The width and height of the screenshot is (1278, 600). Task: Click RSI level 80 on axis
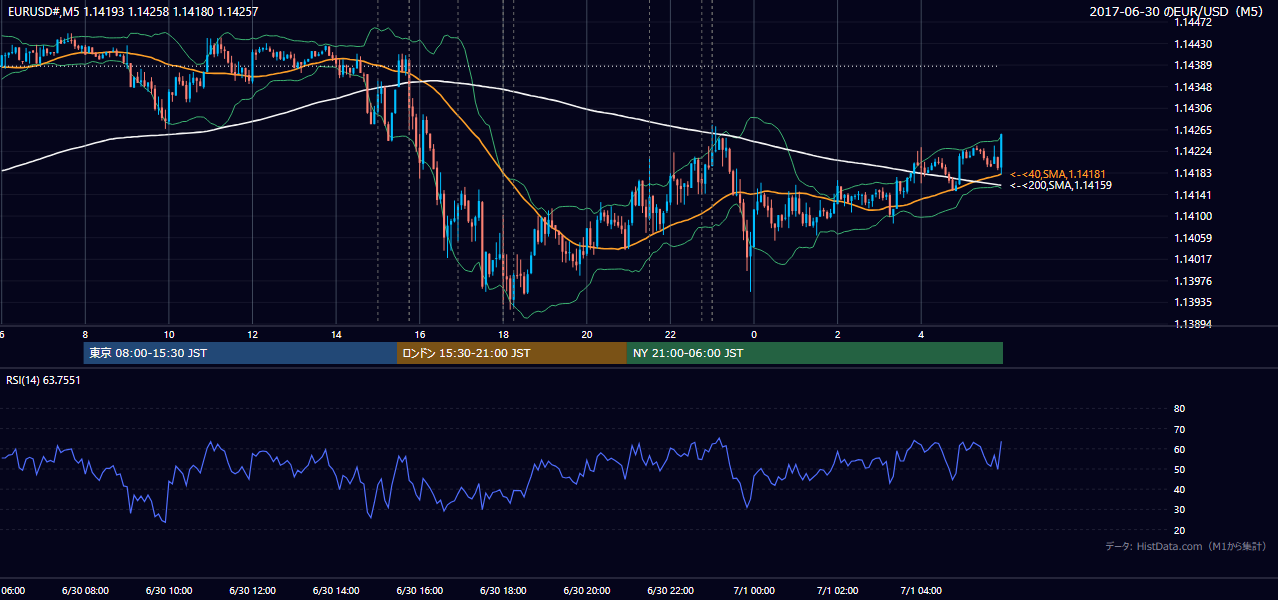click(1179, 409)
